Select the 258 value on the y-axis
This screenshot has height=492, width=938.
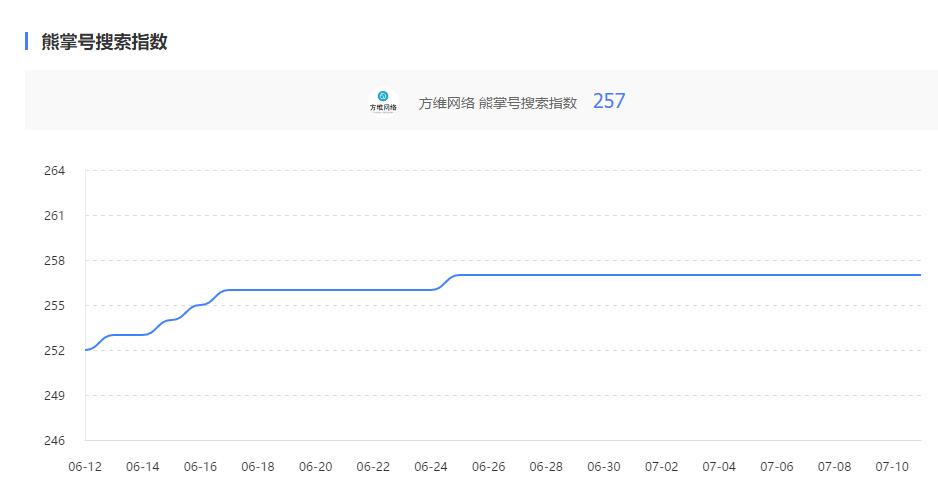tap(54, 261)
